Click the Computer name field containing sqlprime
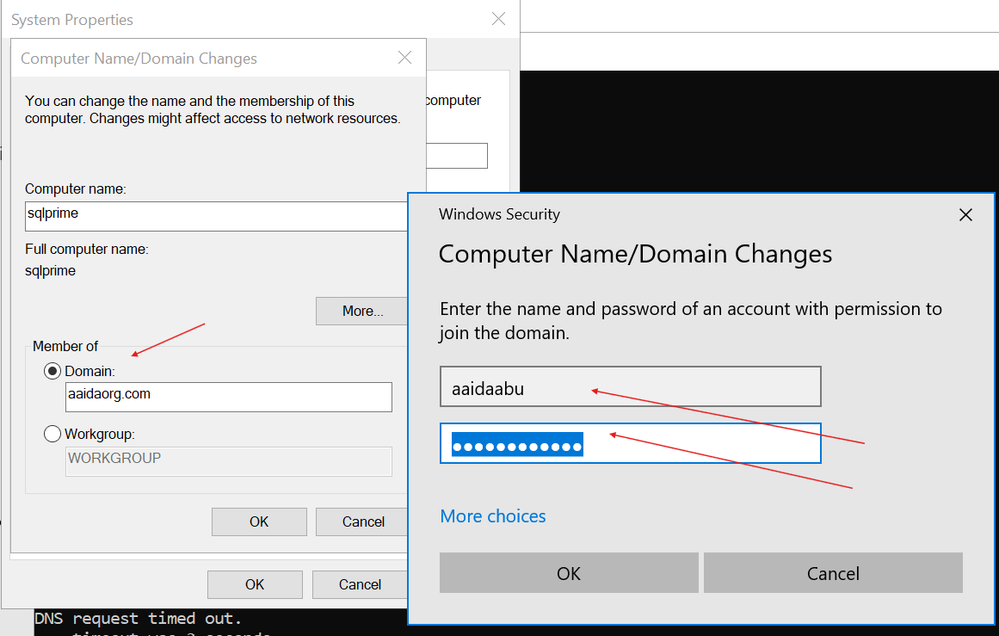Image resolution: width=999 pixels, height=636 pixels. click(x=217, y=216)
